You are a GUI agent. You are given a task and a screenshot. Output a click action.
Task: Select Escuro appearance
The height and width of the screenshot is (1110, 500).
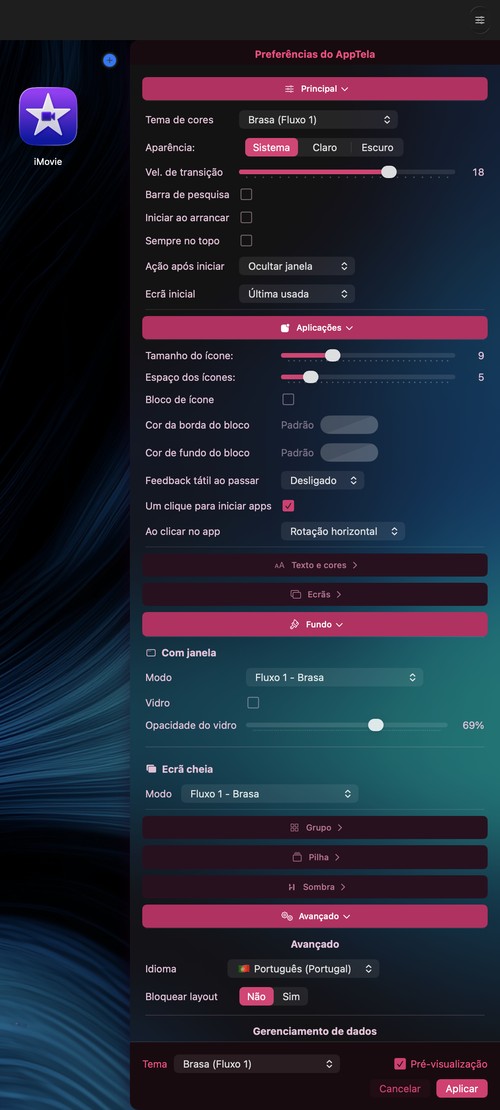[x=377, y=147]
